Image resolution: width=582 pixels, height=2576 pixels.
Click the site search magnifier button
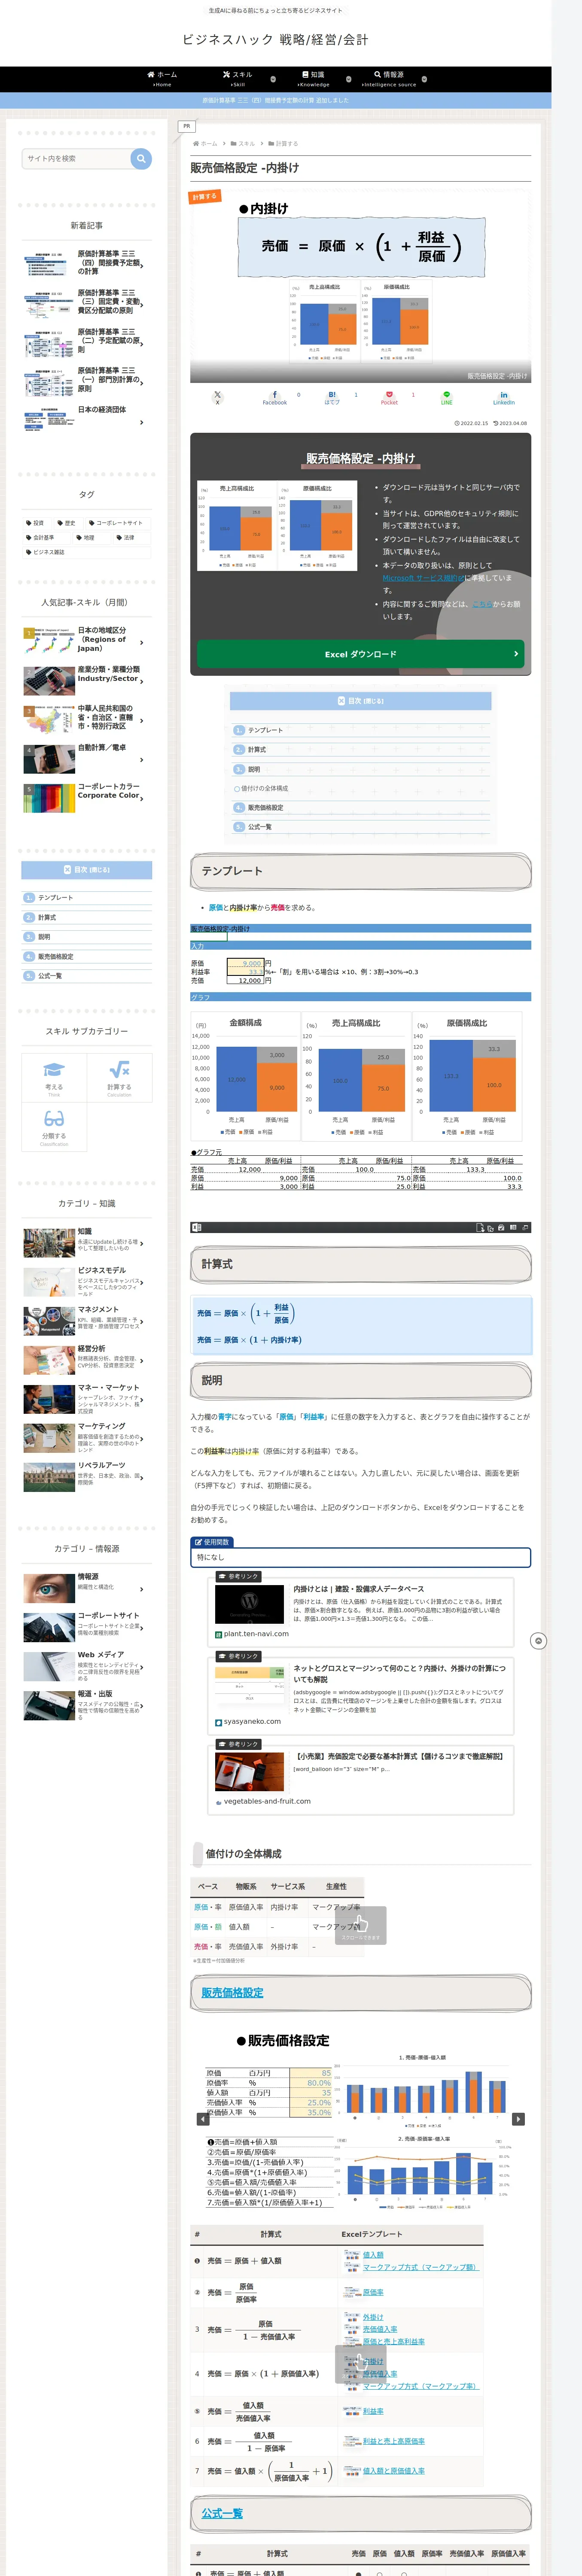[141, 158]
